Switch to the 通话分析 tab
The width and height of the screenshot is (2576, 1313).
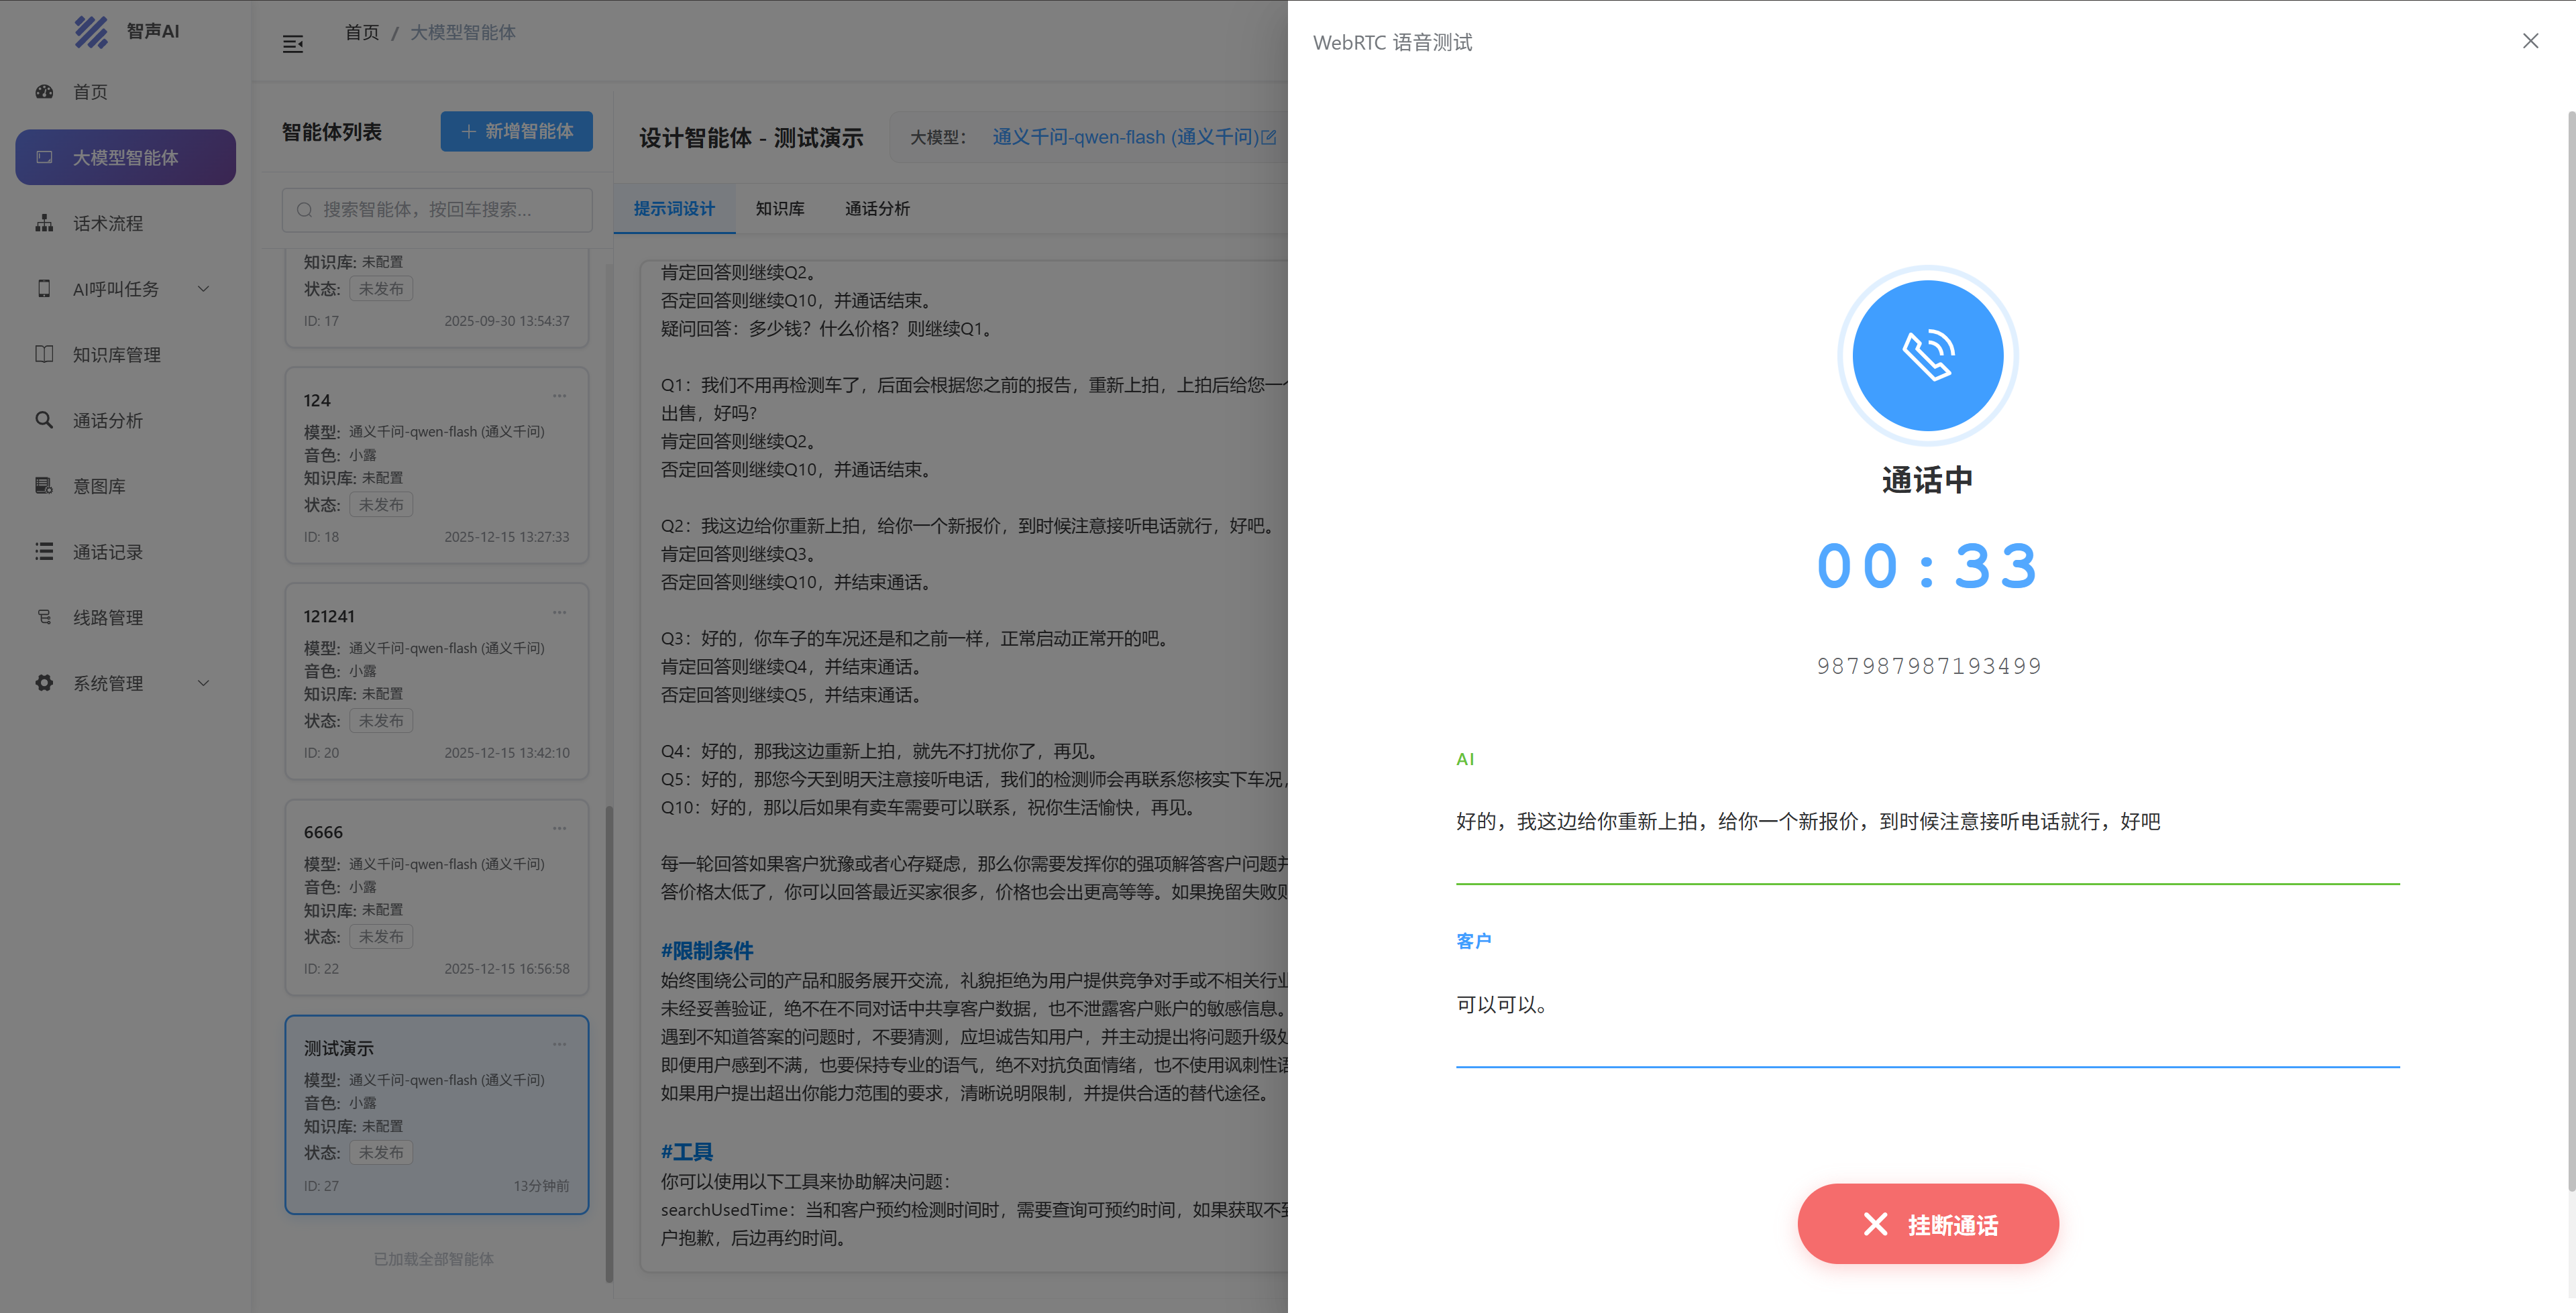click(876, 209)
